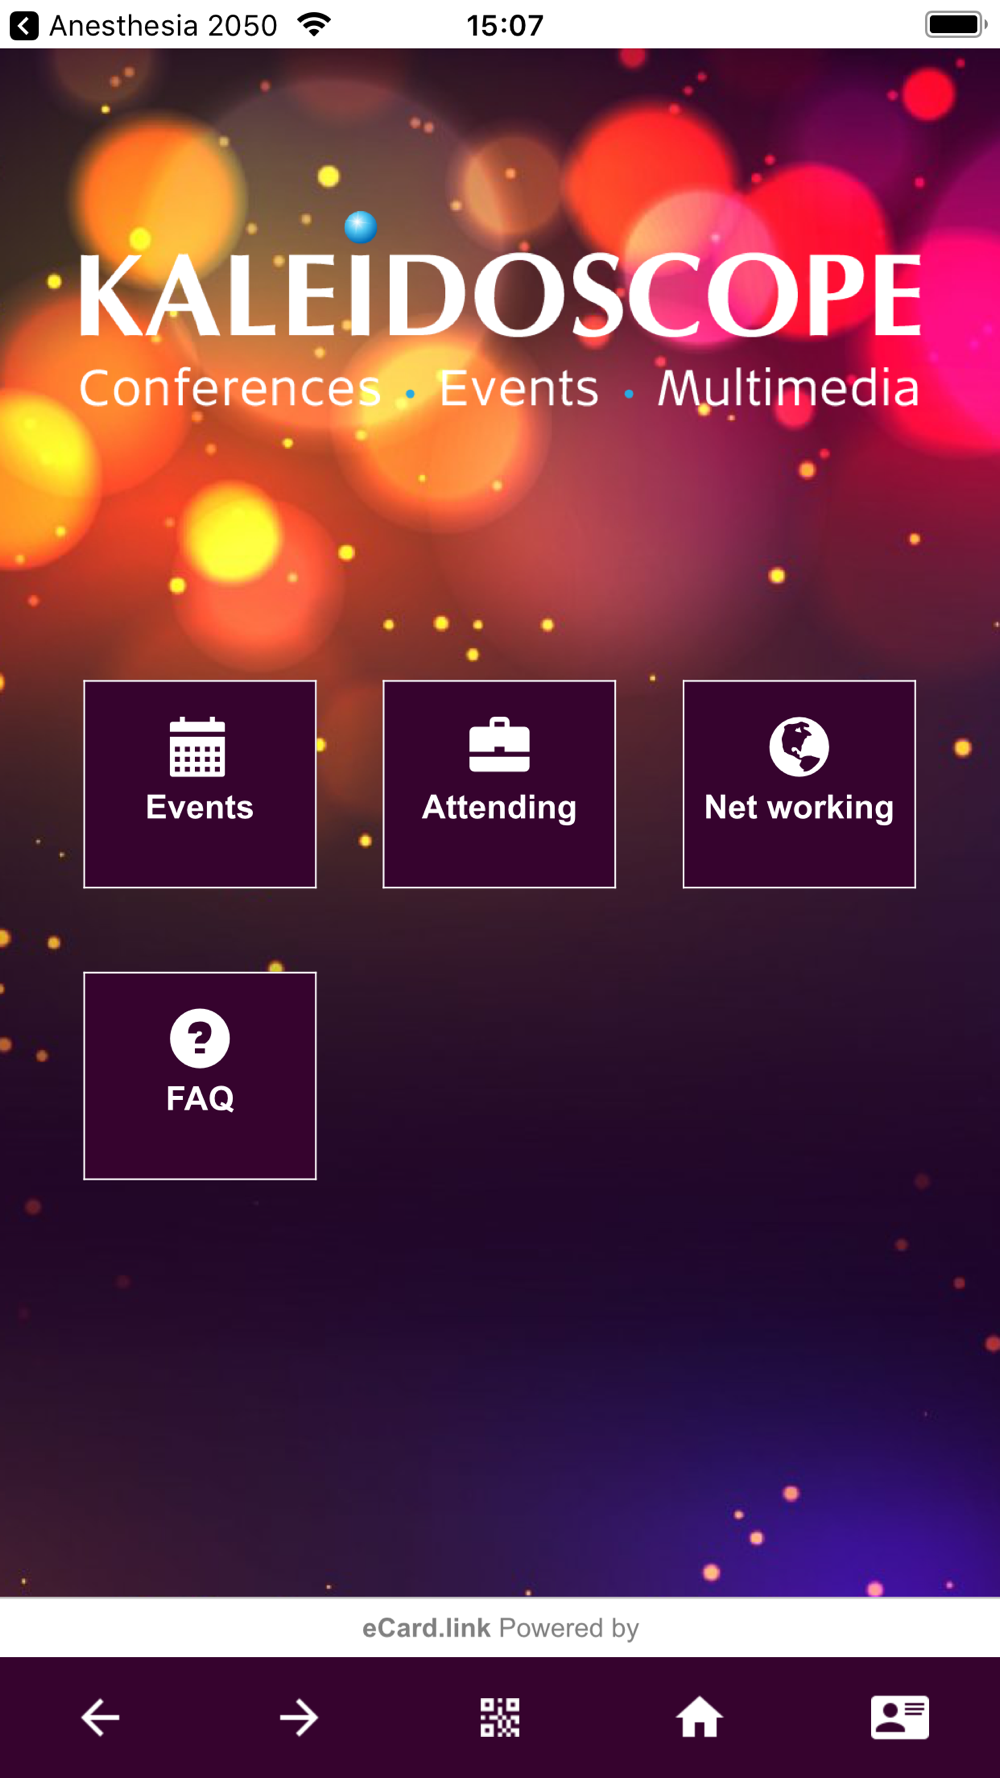Go forward with the right arrow icon
The height and width of the screenshot is (1778, 1000).
(x=299, y=1718)
